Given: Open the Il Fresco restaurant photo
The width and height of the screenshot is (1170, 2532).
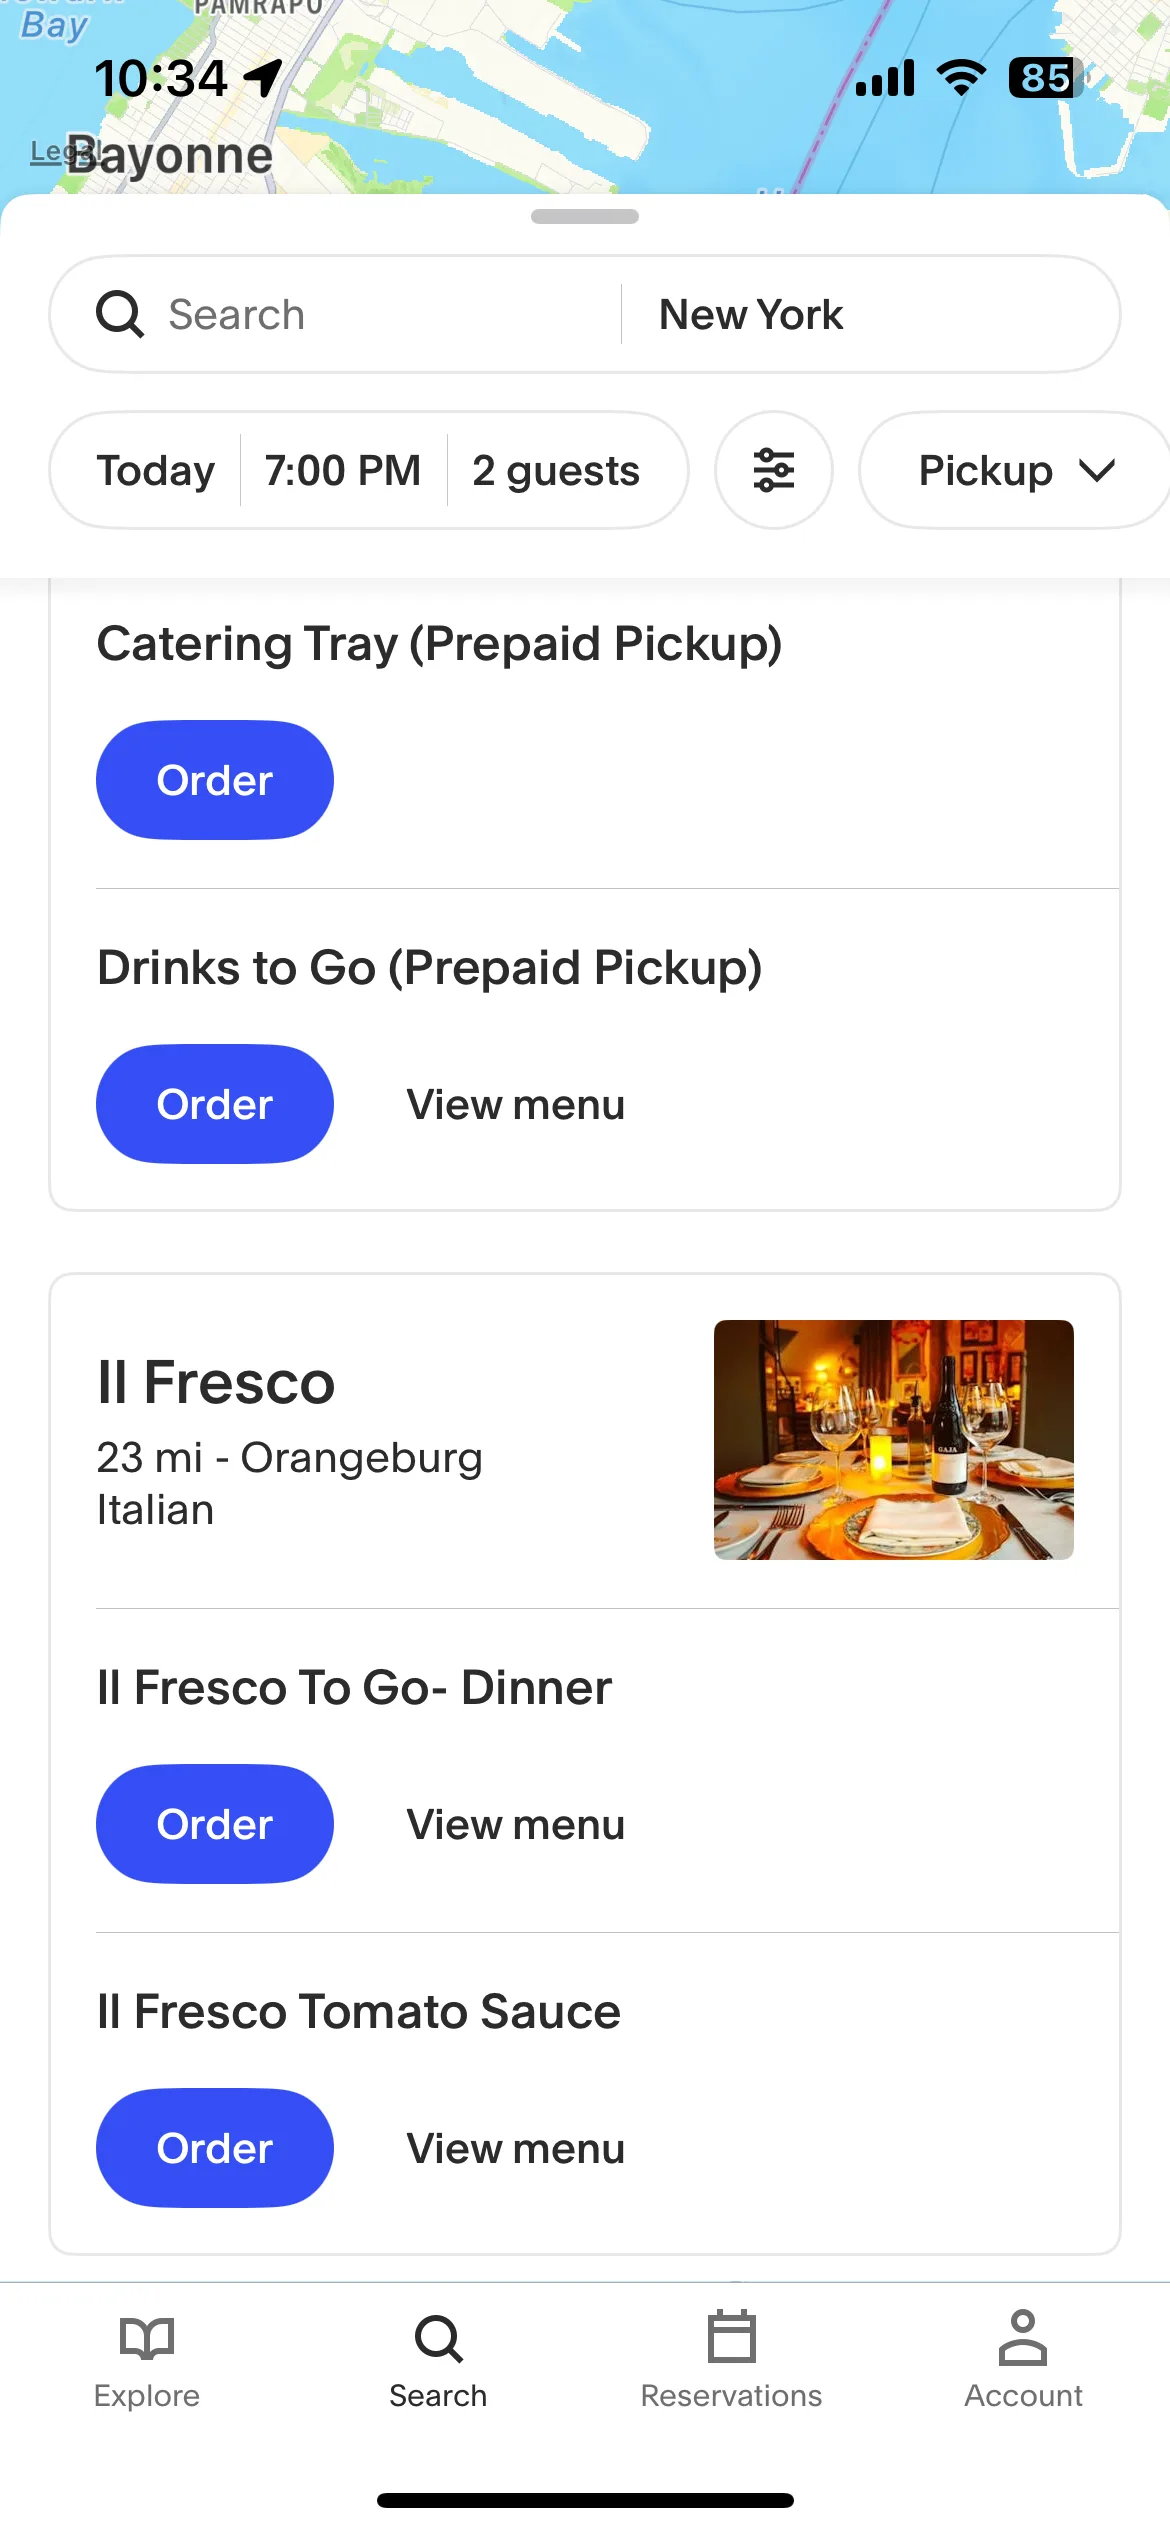Looking at the screenshot, I should tap(893, 1440).
